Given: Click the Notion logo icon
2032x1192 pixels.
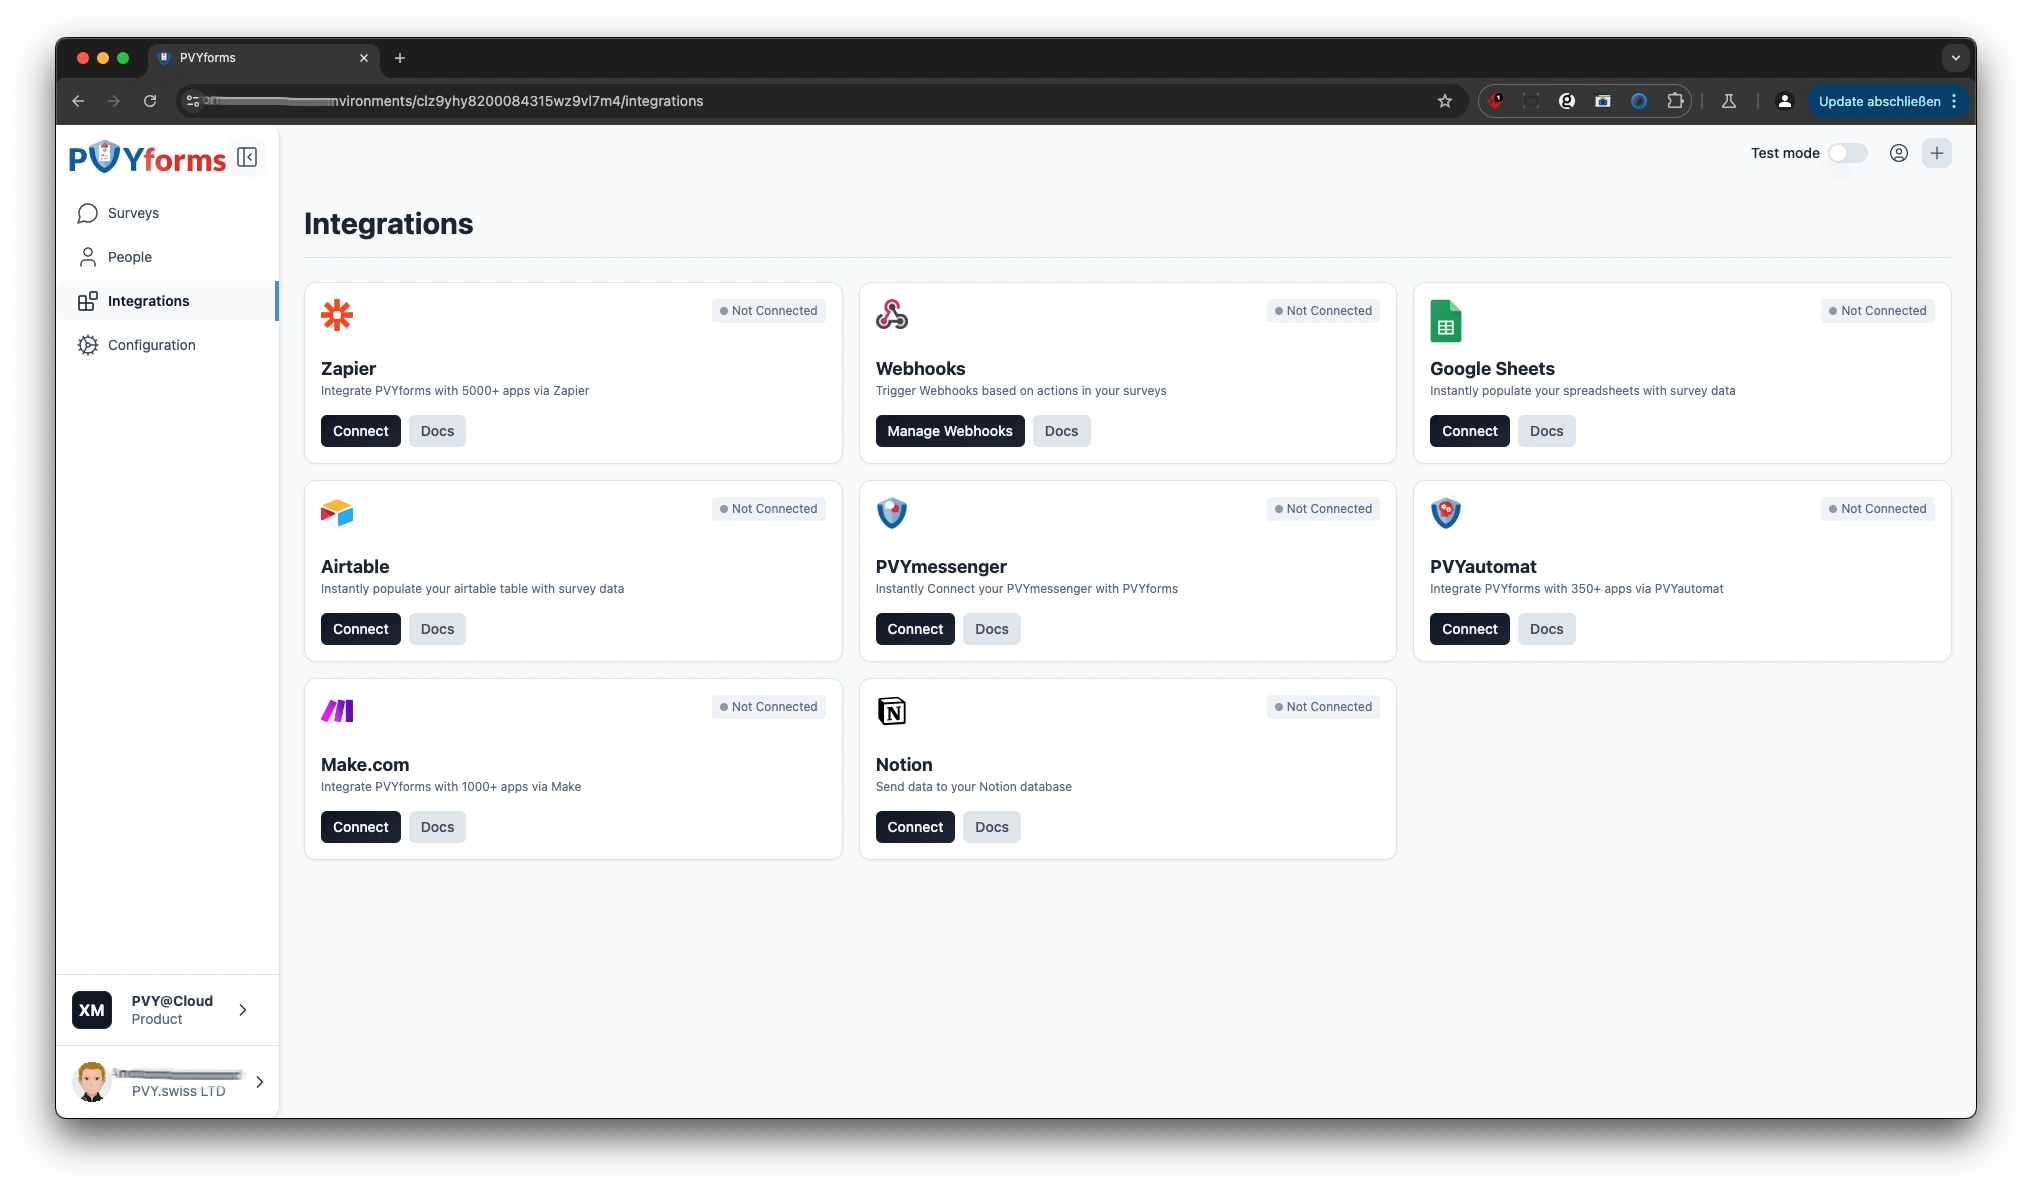Looking at the screenshot, I should [892, 711].
